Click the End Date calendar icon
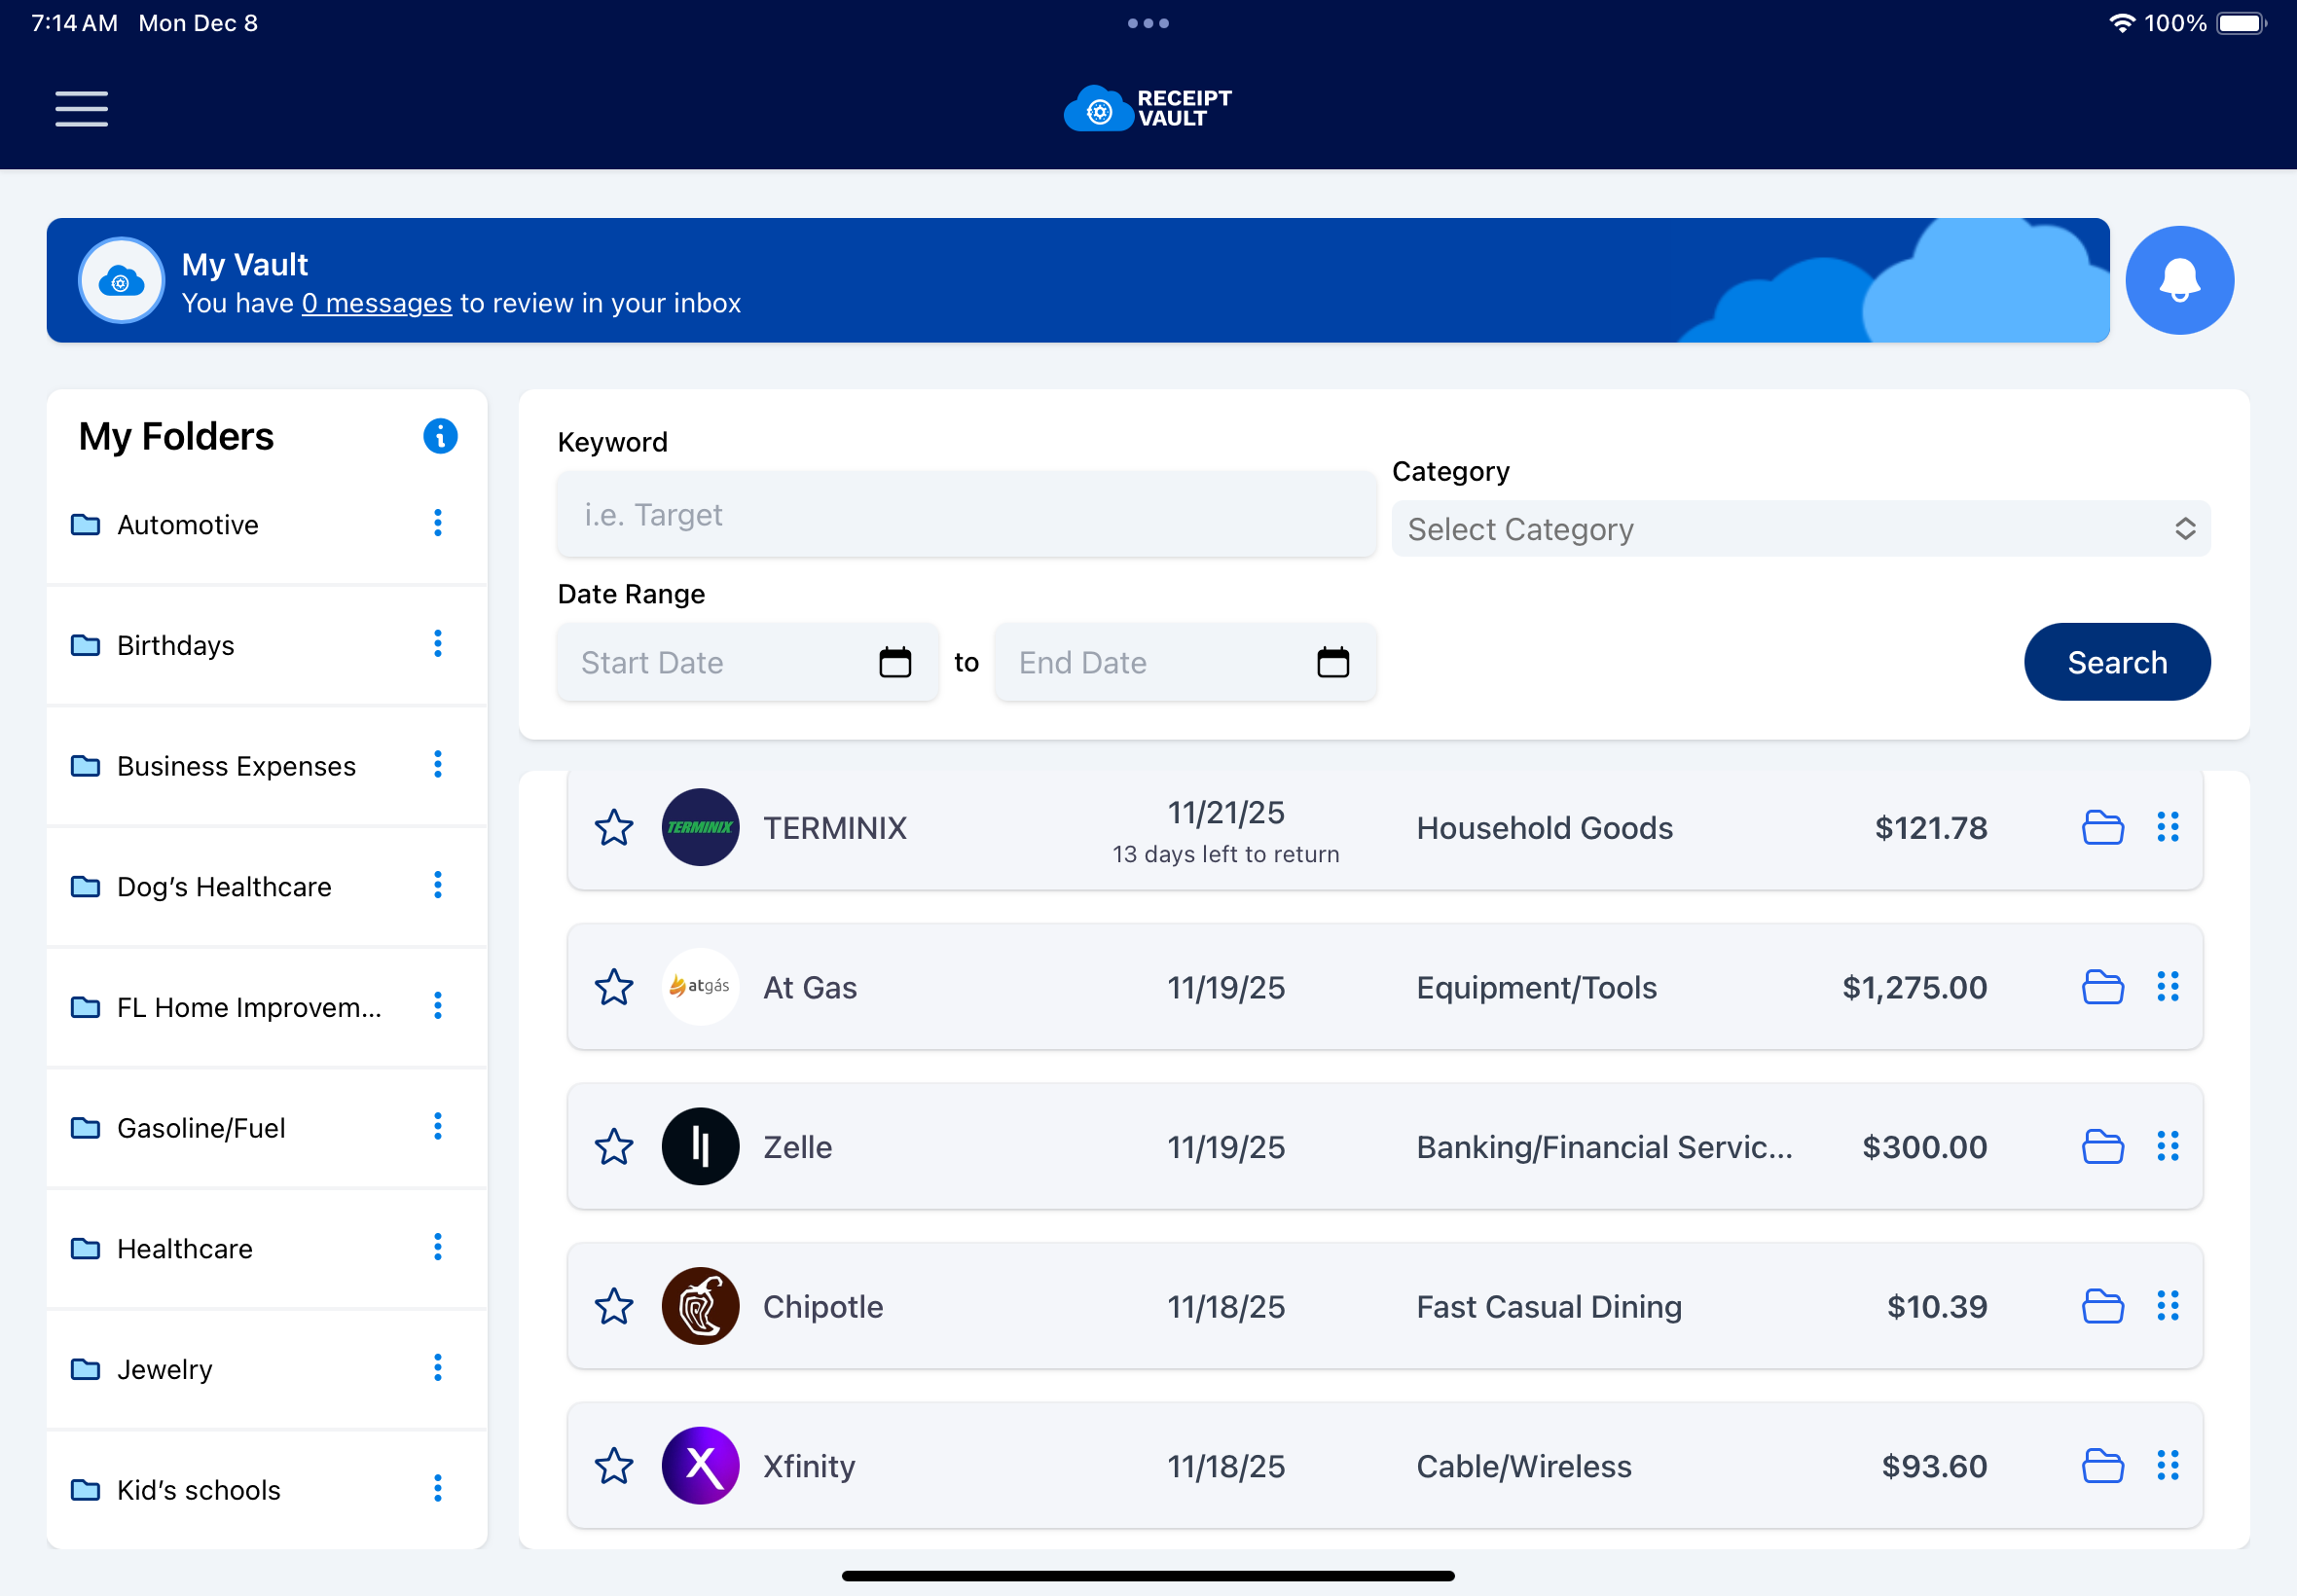 1332,662
